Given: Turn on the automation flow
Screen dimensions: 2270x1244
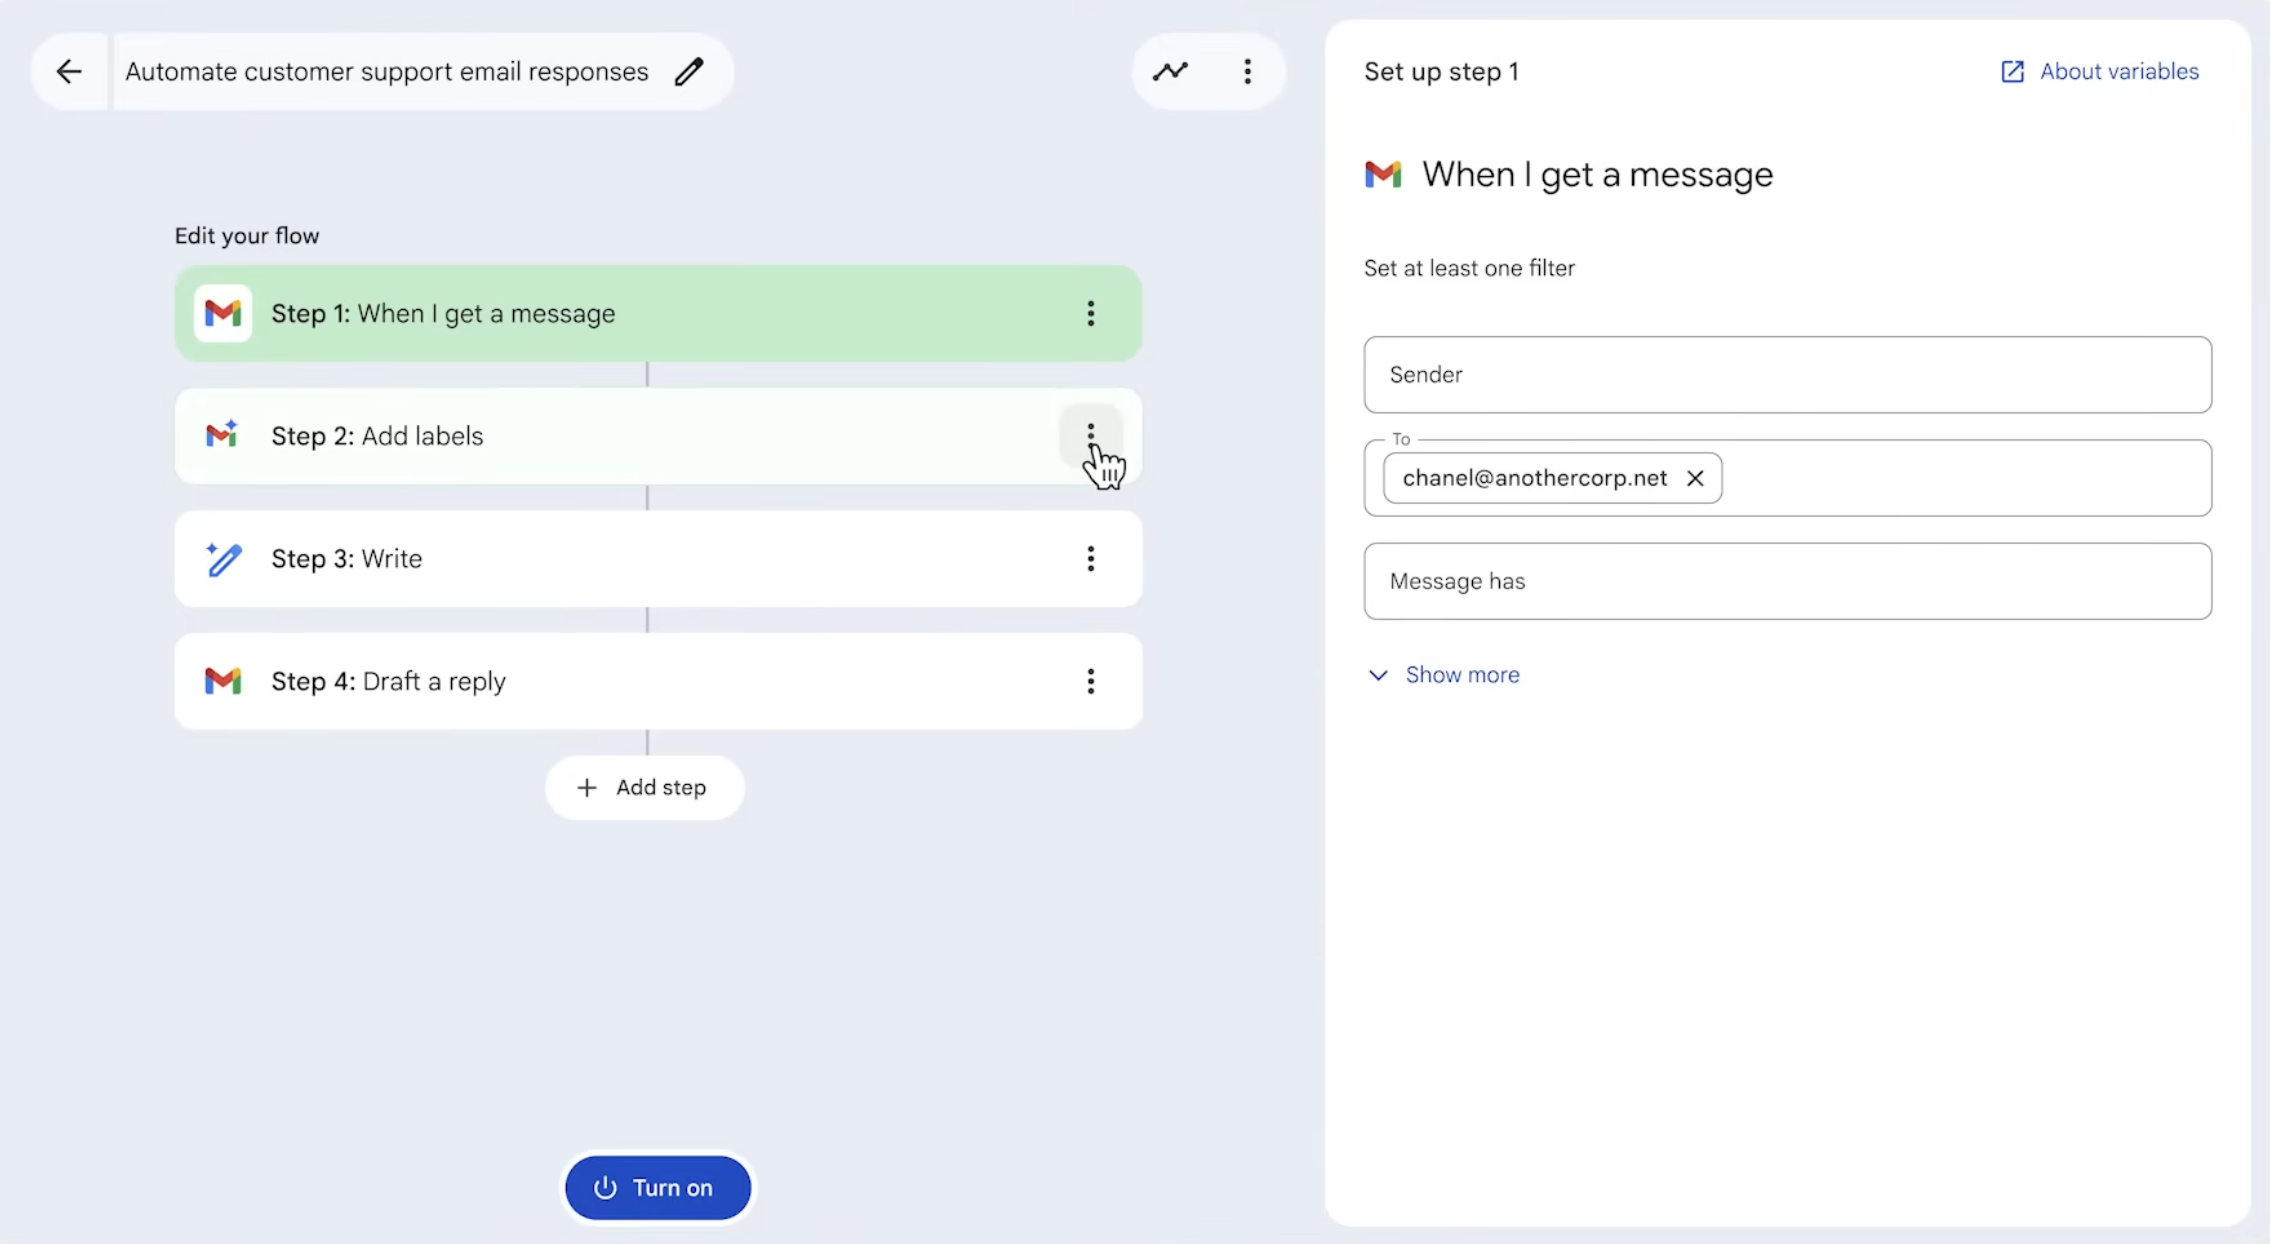Looking at the screenshot, I should (656, 1187).
